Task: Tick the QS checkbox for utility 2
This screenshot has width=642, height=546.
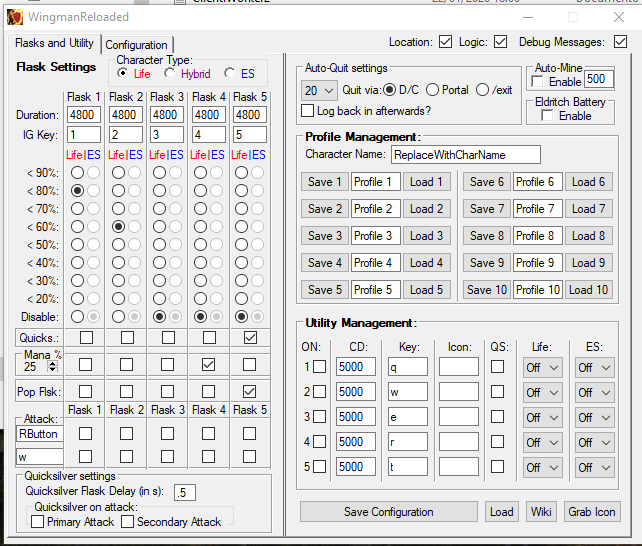Action: tap(497, 392)
